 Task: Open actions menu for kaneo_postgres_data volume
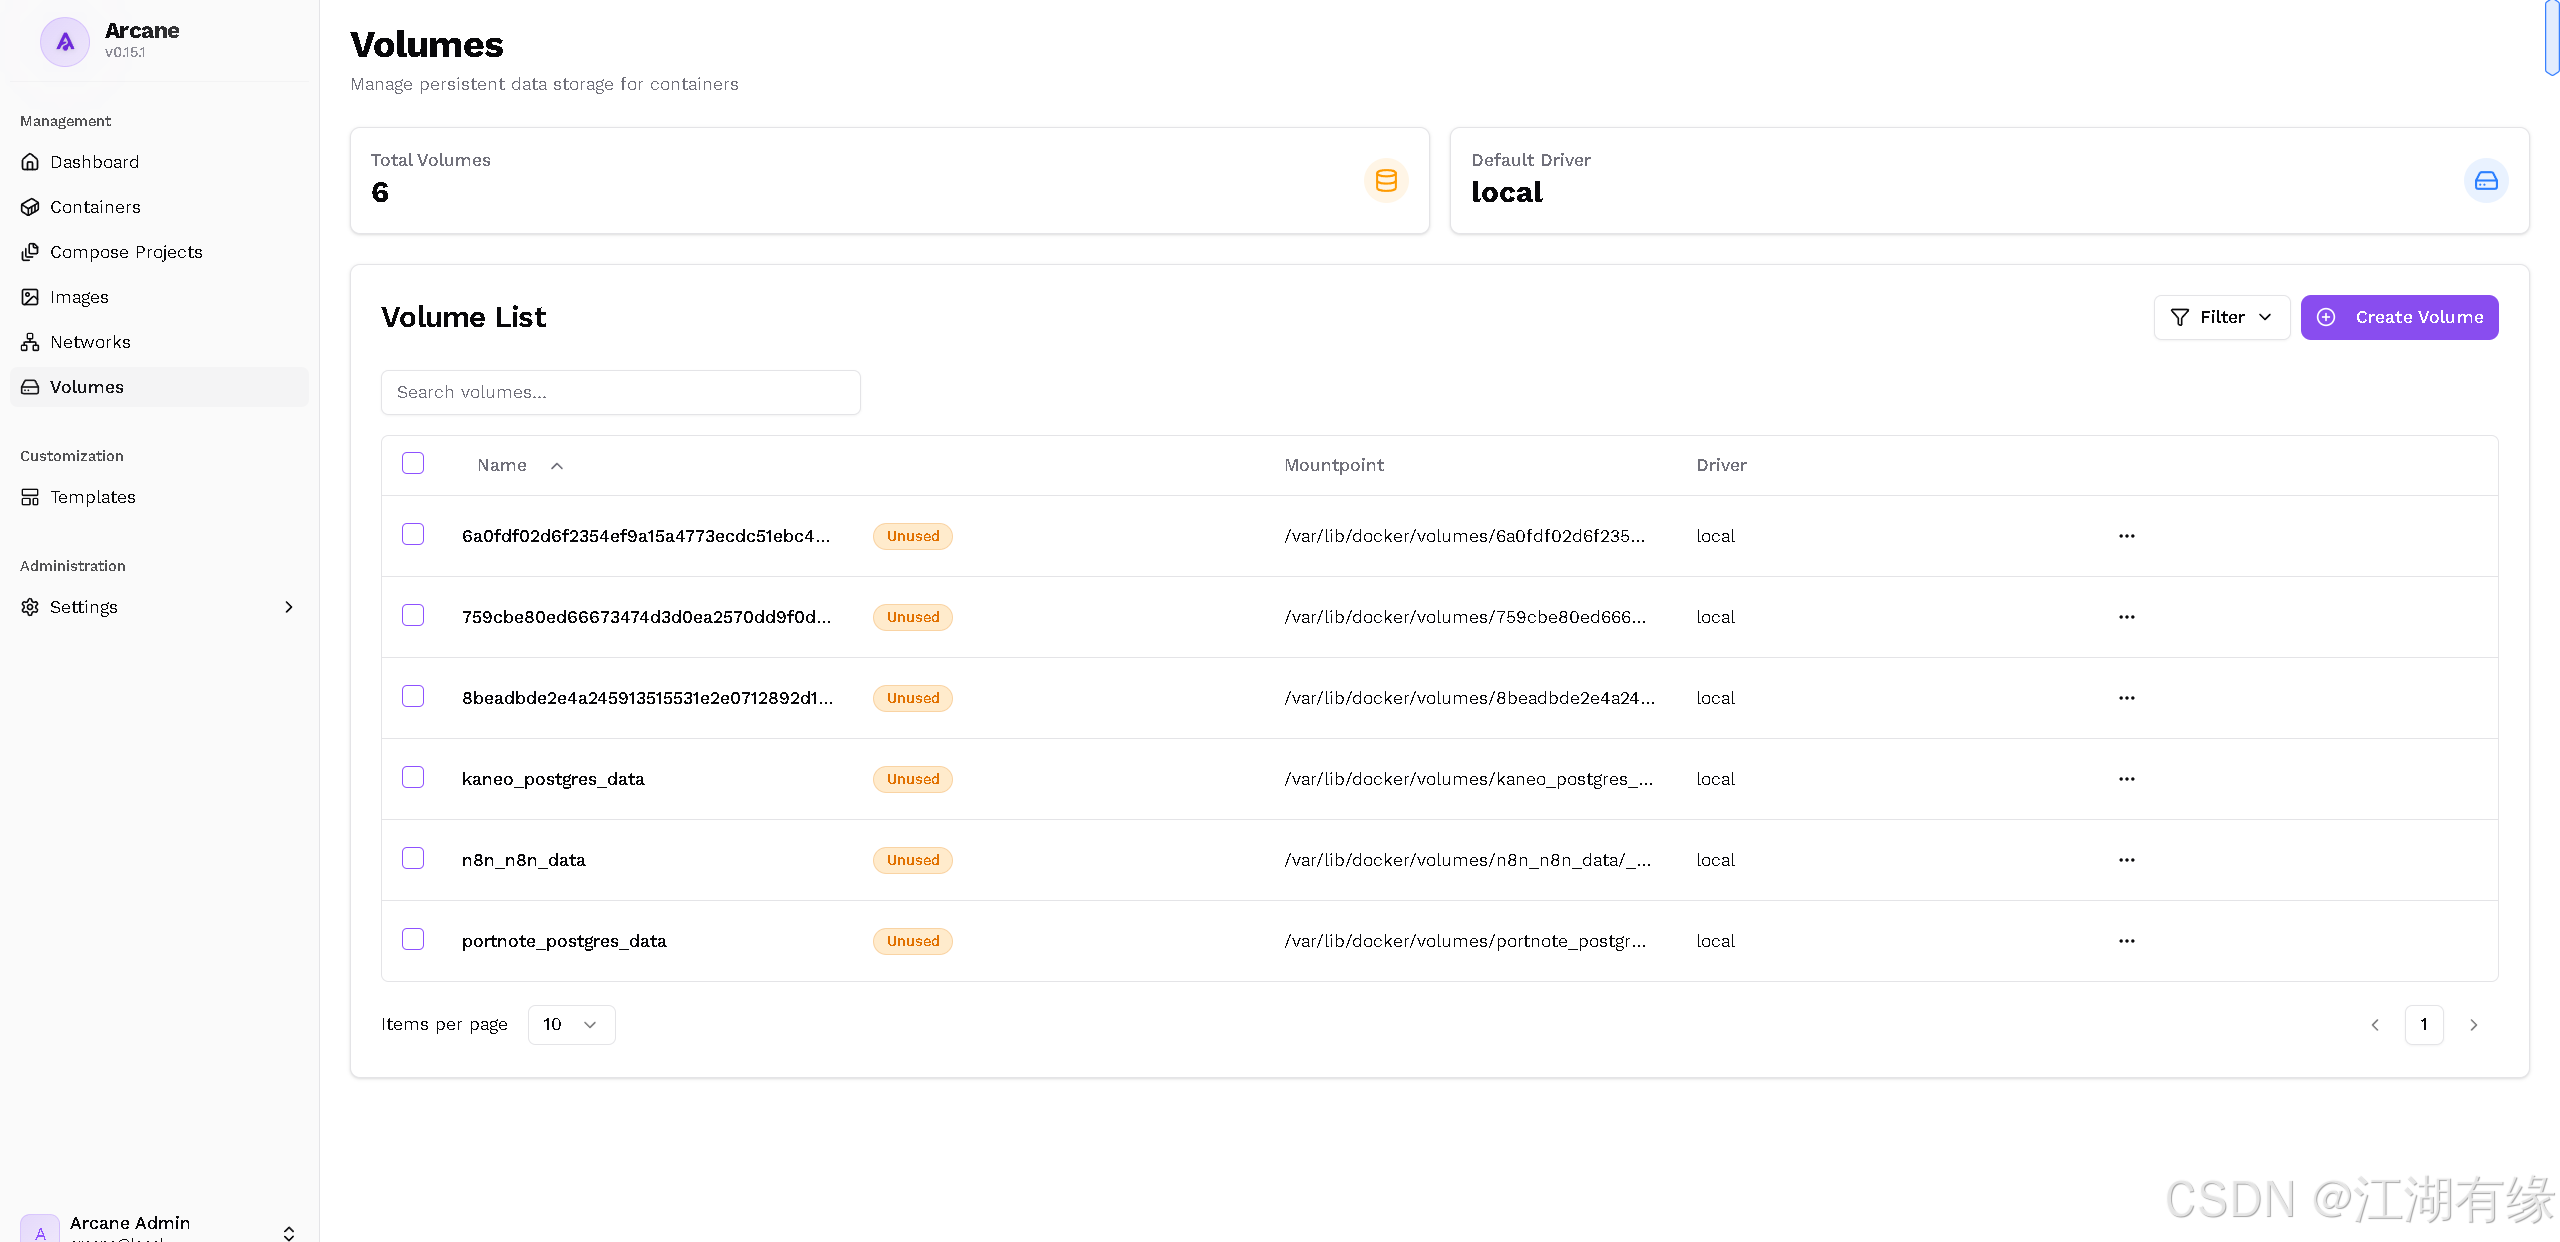click(x=2126, y=779)
